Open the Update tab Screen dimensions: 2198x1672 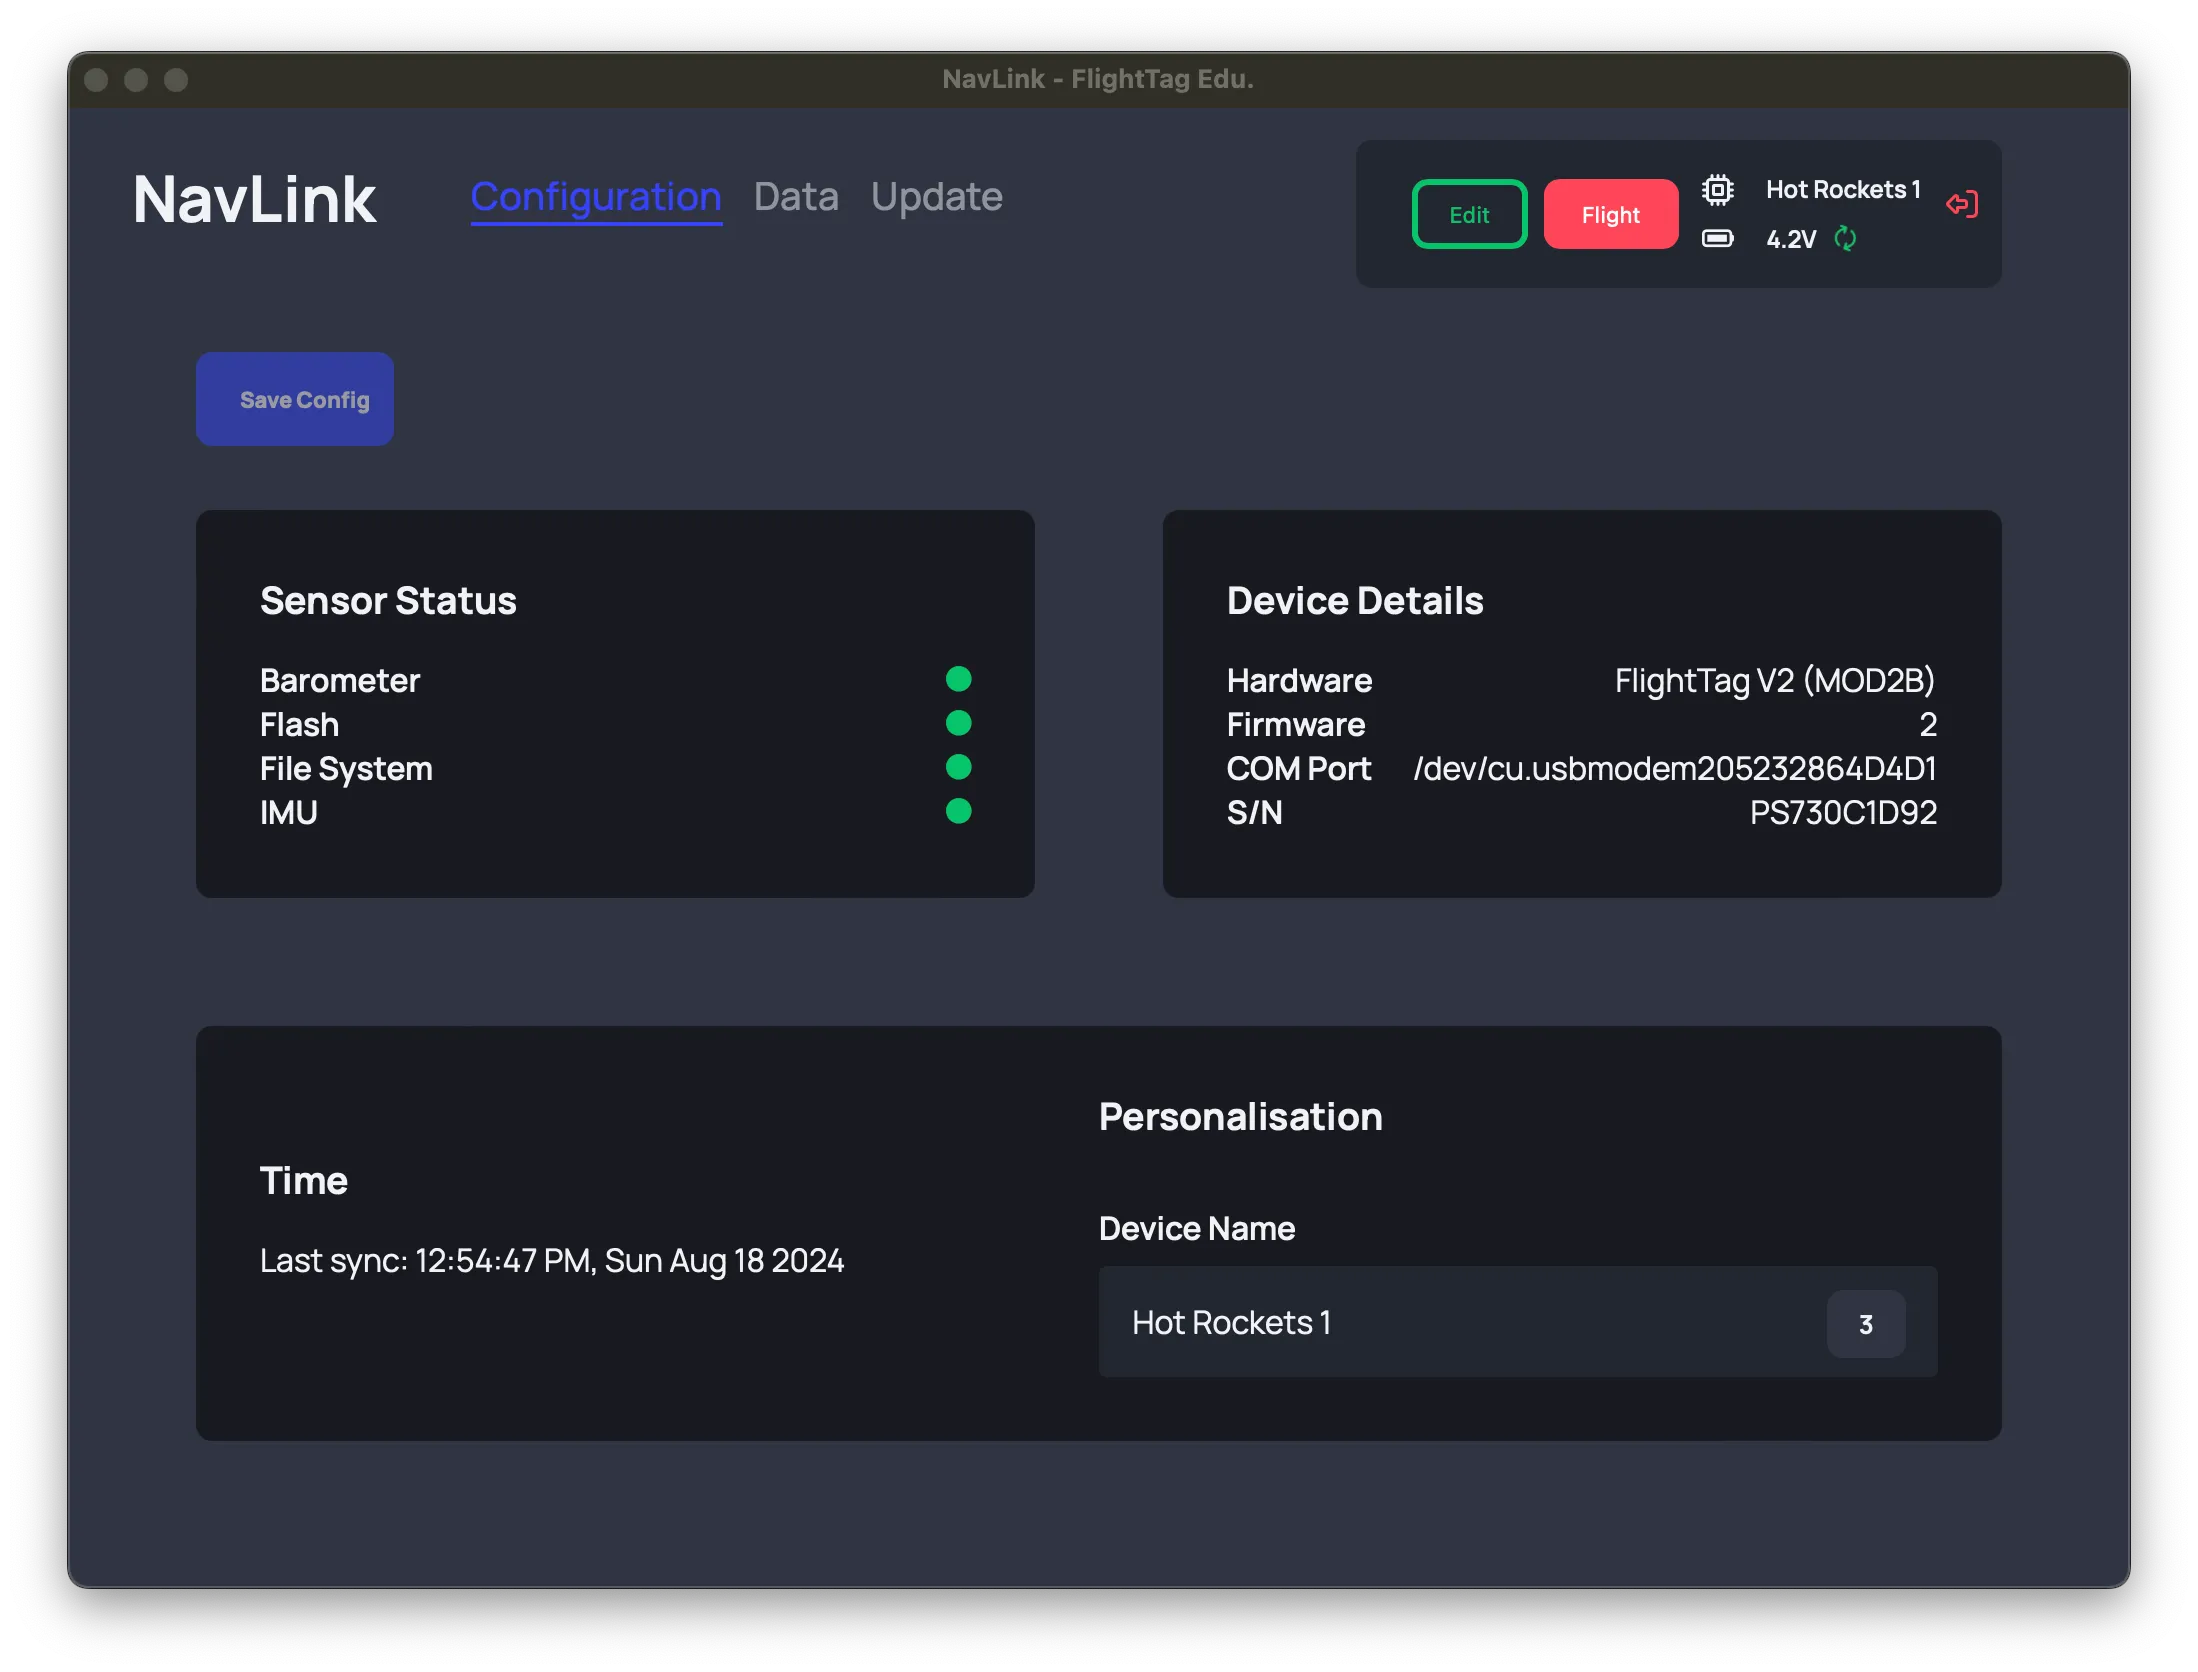936,196
